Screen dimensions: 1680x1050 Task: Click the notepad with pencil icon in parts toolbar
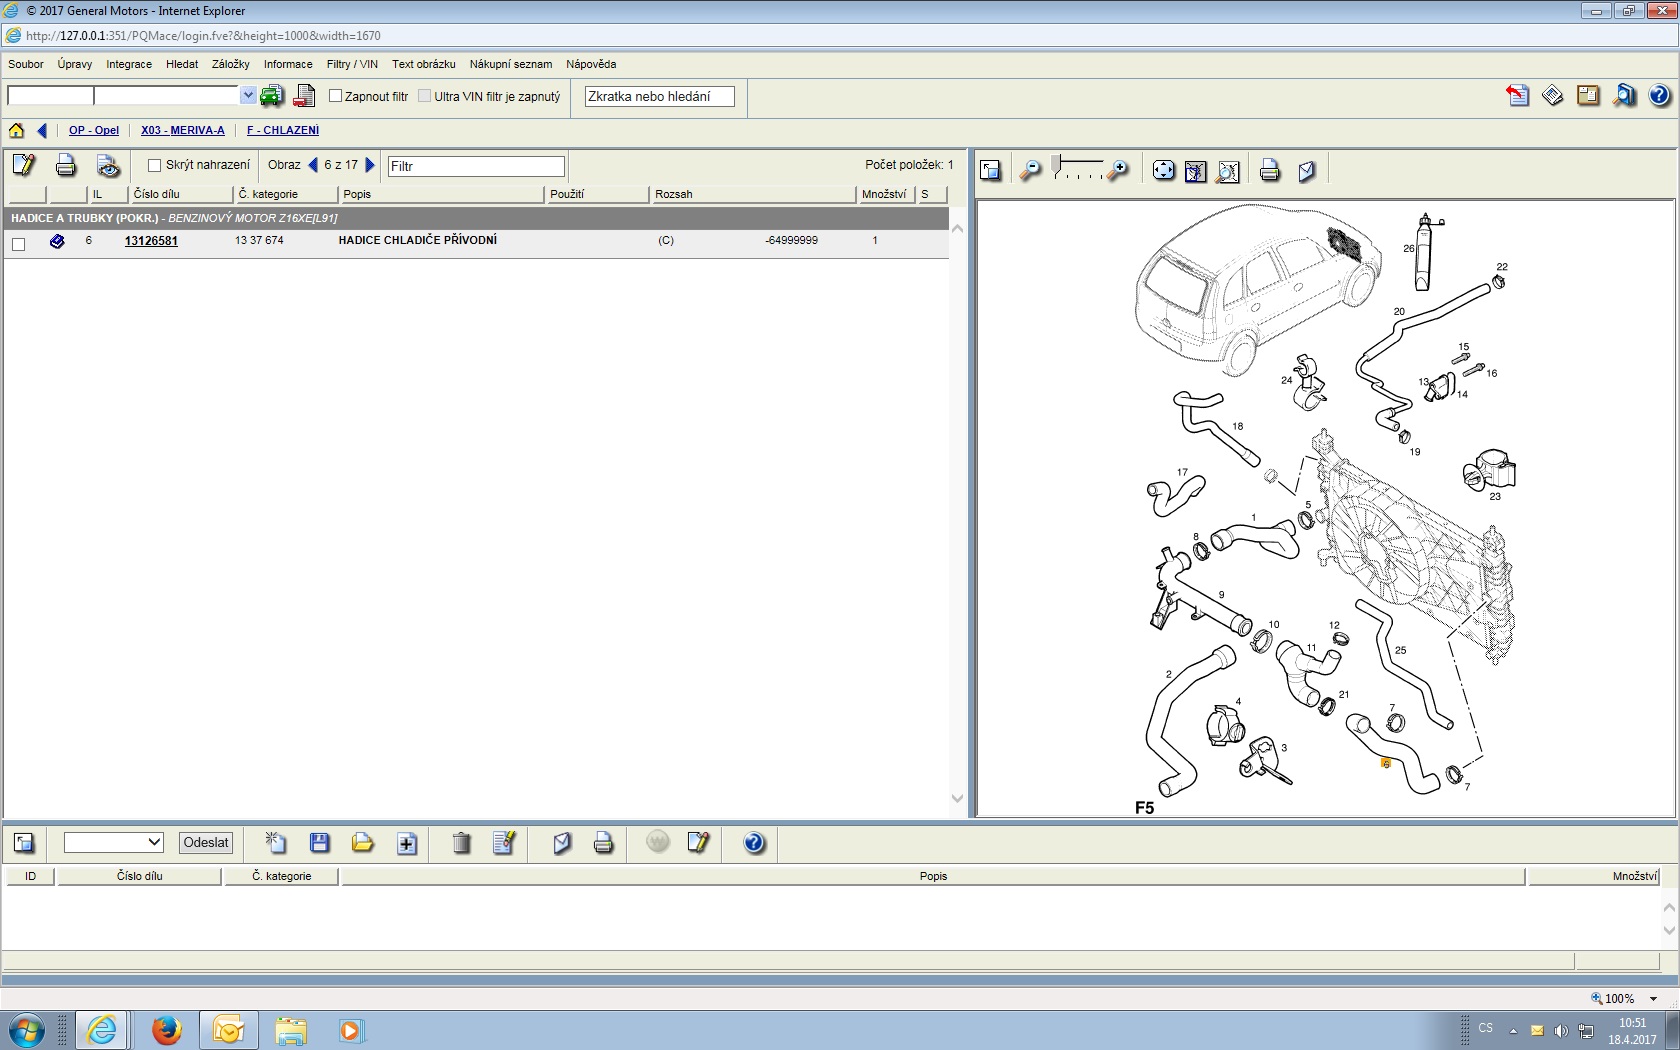[x=23, y=165]
